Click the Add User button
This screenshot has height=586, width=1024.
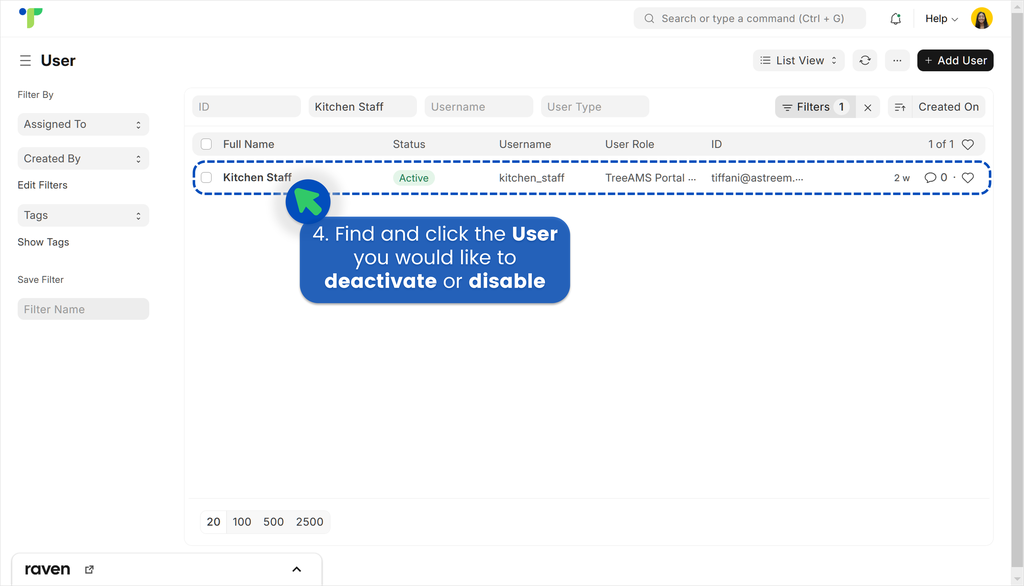coord(955,60)
